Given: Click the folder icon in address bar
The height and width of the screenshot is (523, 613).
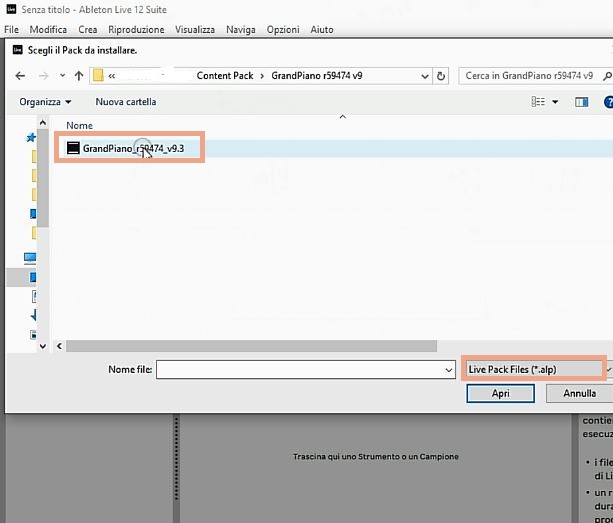Looking at the screenshot, I should 98,76.
